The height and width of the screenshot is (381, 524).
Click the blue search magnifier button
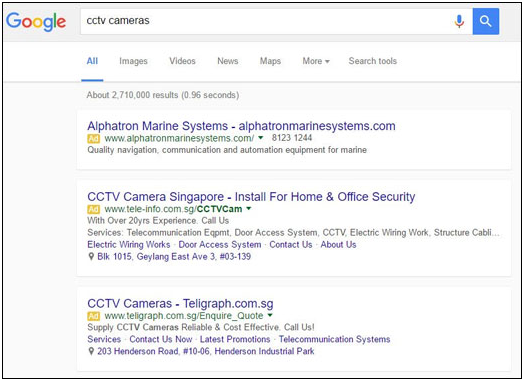click(x=486, y=21)
